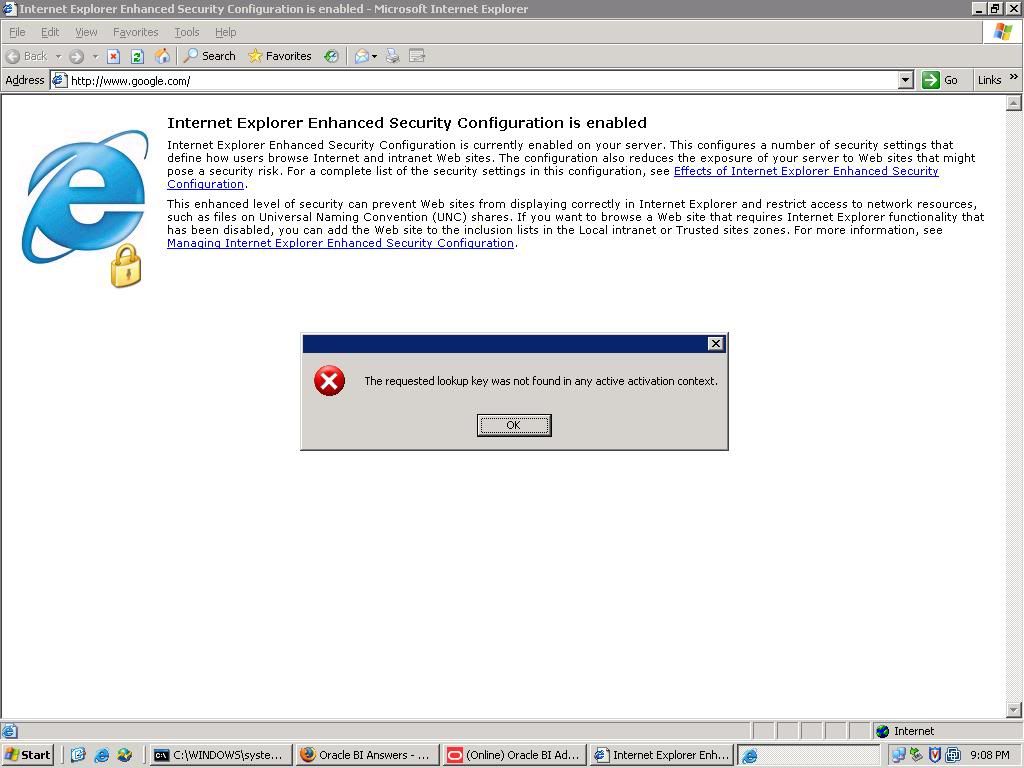
Task: Open the Favorites toolbar button
Action: coord(280,56)
